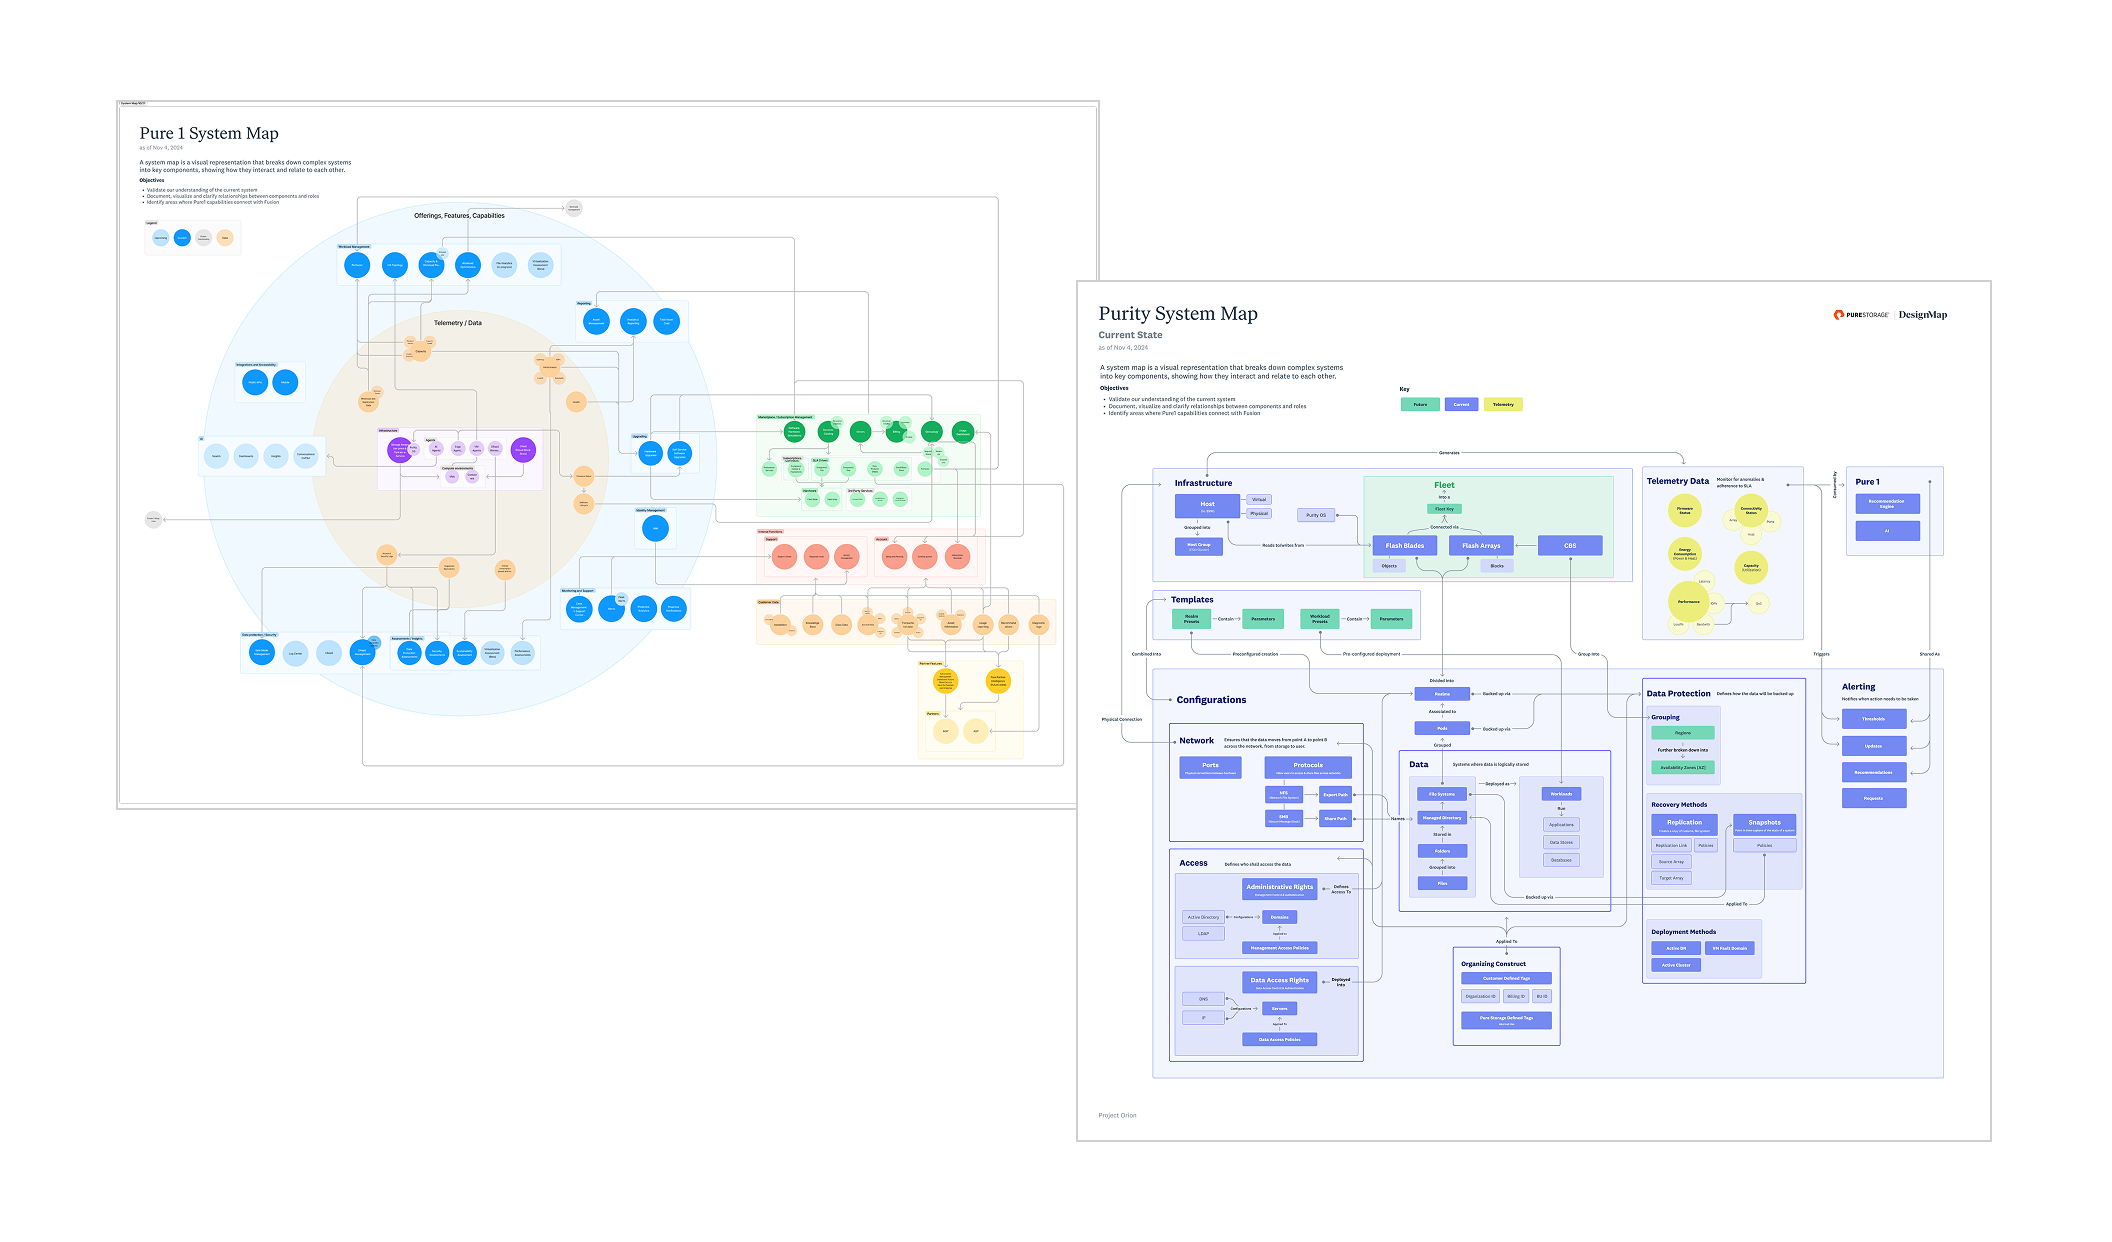
Task: Click the Telemetry yellow key swatch
Action: pos(1502,405)
